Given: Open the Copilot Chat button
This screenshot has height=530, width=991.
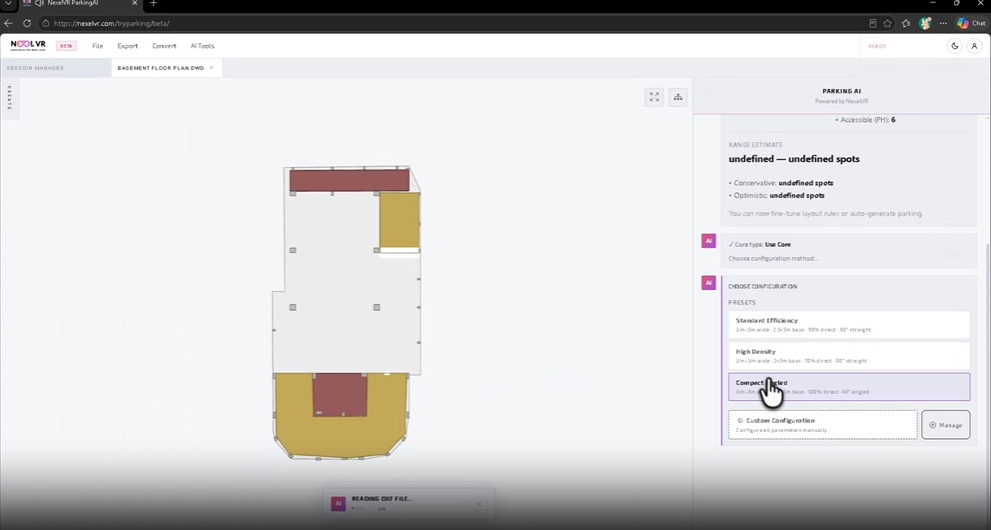Looking at the screenshot, I should pos(971,23).
